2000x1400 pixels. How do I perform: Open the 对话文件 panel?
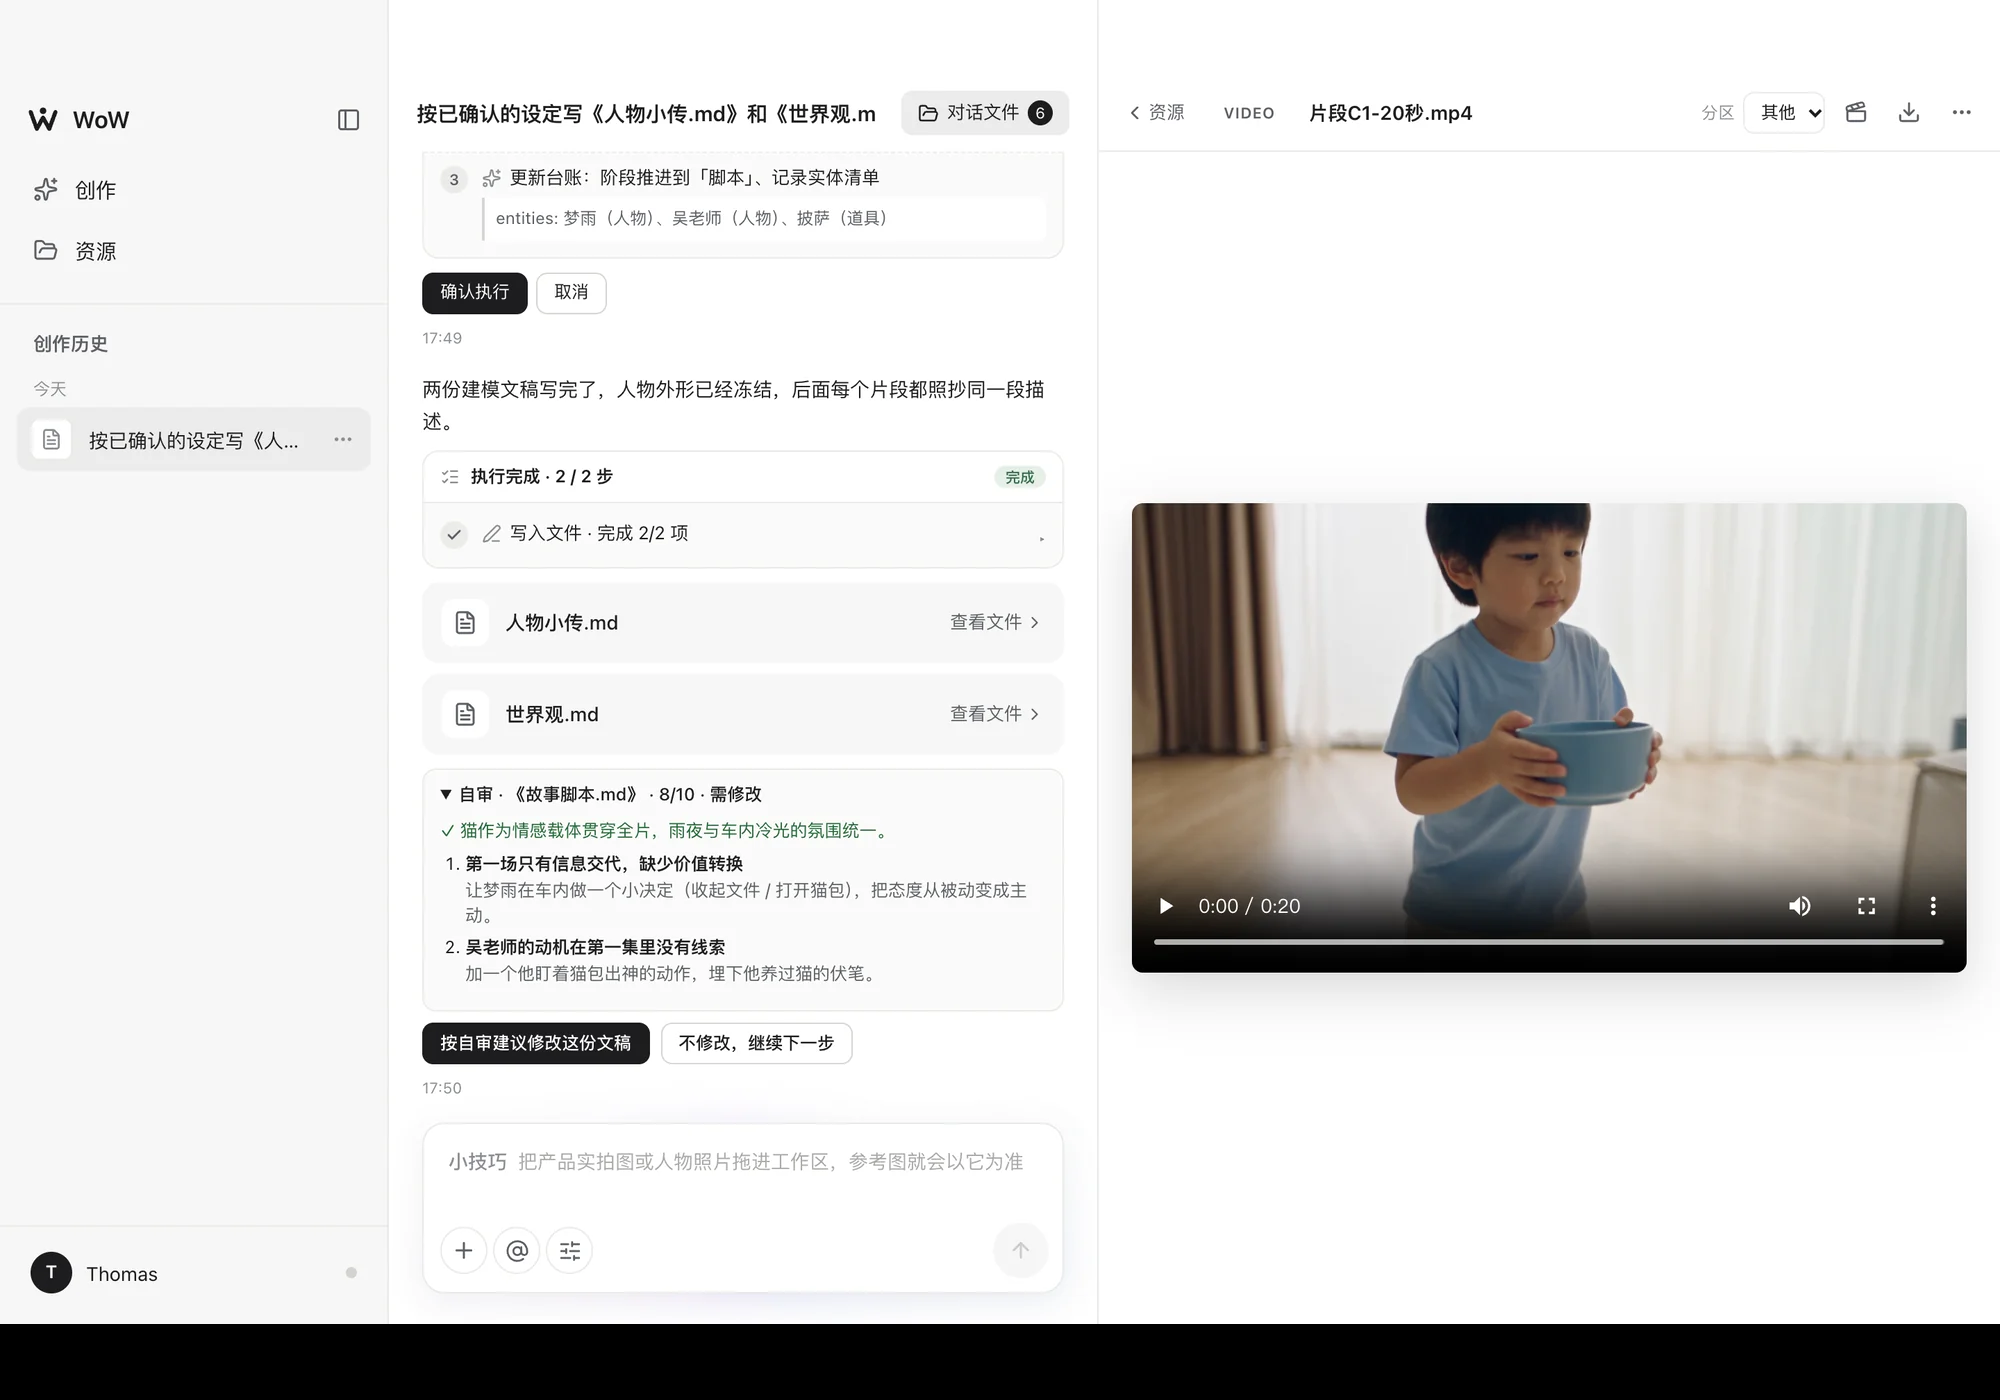click(x=985, y=113)
